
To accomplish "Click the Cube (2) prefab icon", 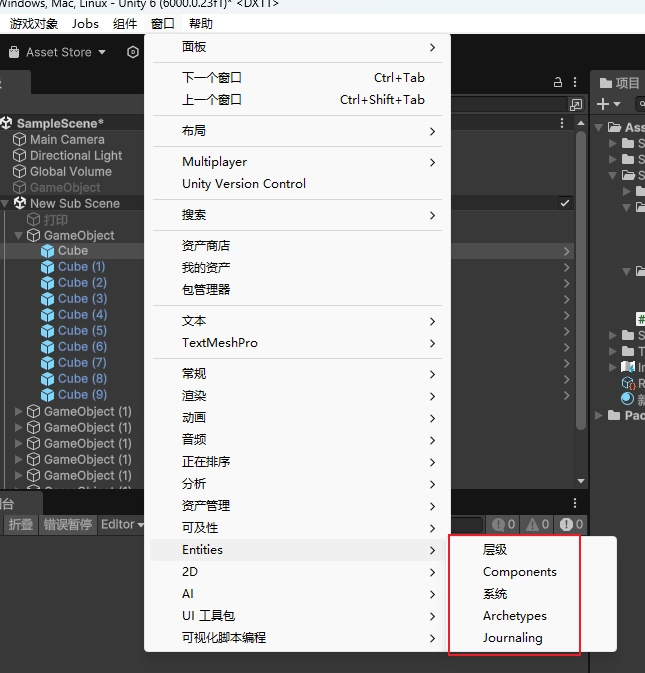I will (47, 283).
